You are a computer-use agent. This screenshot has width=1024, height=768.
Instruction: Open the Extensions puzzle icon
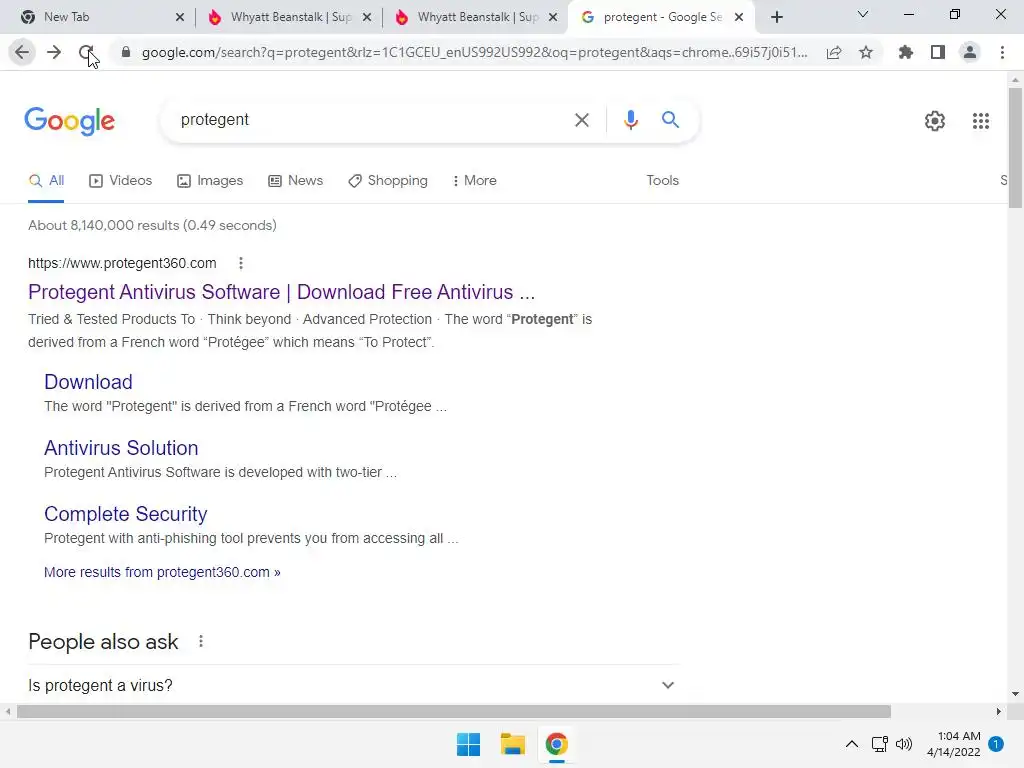coord(905,52)
